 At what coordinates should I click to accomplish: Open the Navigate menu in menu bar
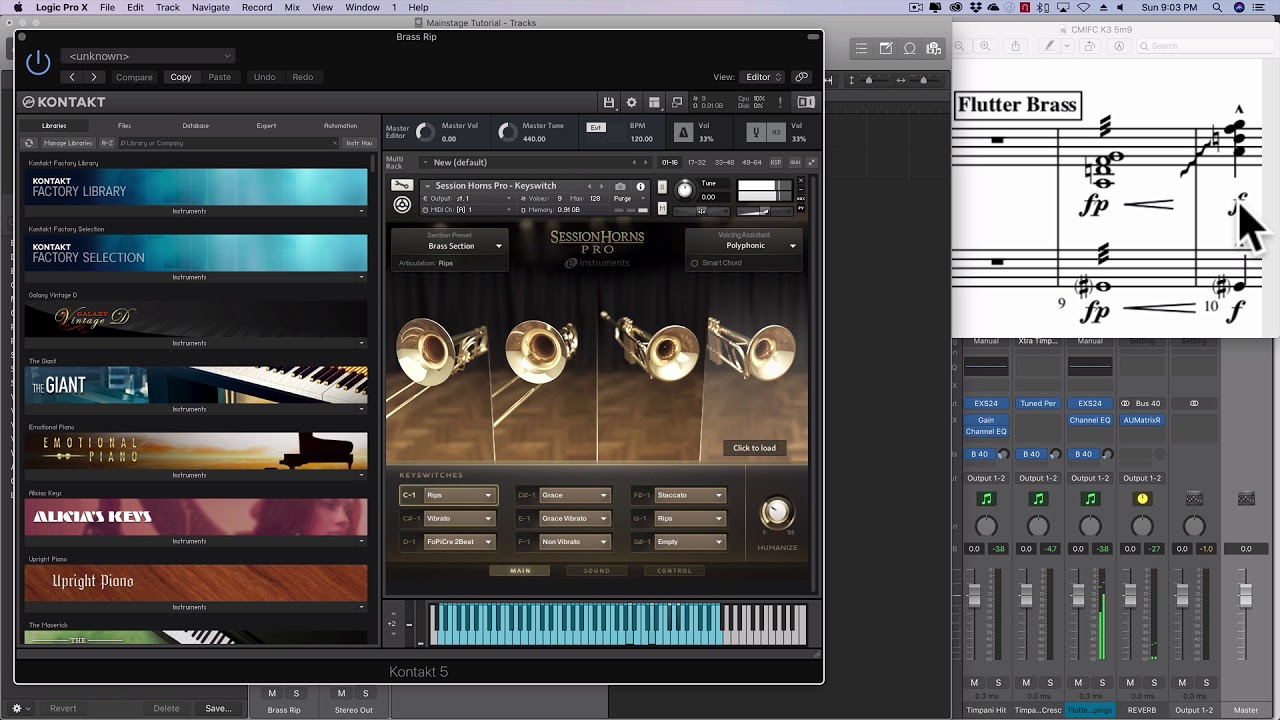211,7
